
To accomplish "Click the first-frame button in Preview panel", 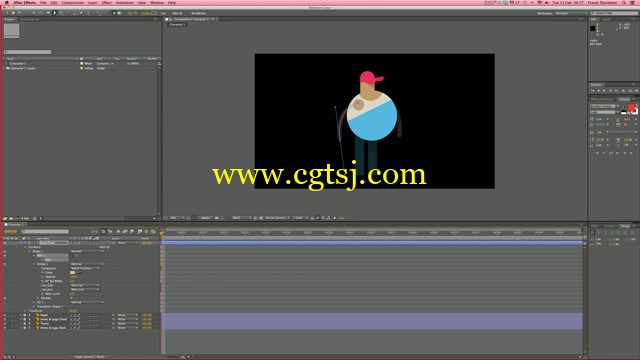I will coord(593,91).
